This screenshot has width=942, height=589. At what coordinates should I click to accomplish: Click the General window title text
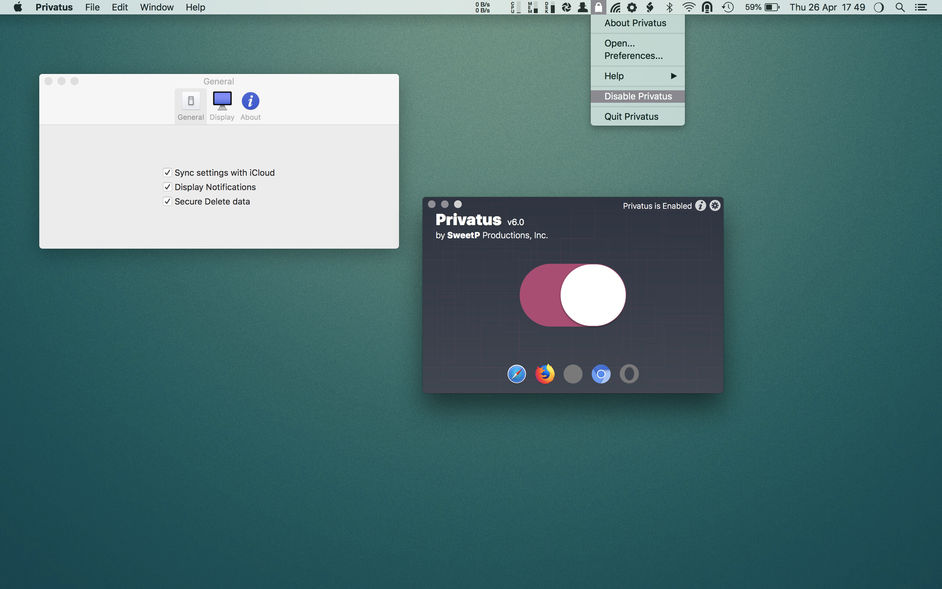(x=219, y=81)
